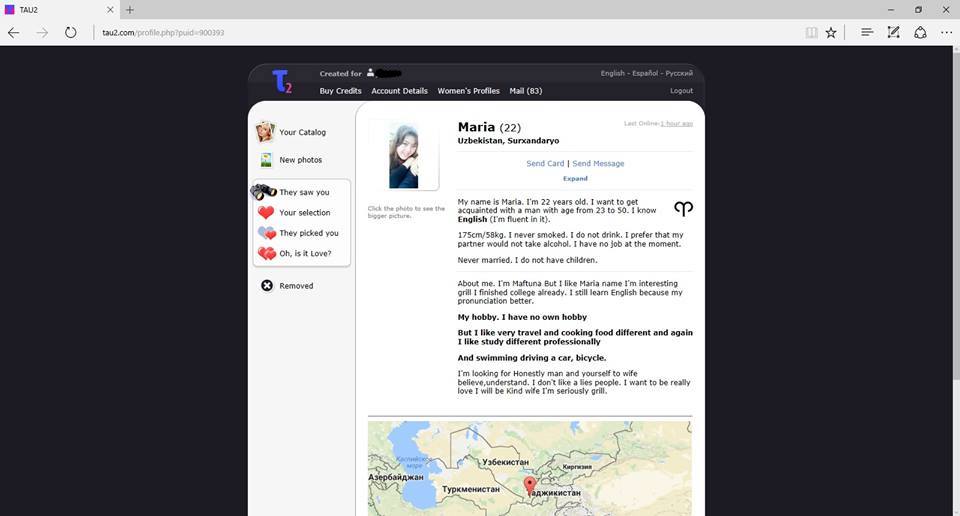This screenshot has width=960, height=516.
Task: Expand Maria's profile details
Action: pos(575,179)
